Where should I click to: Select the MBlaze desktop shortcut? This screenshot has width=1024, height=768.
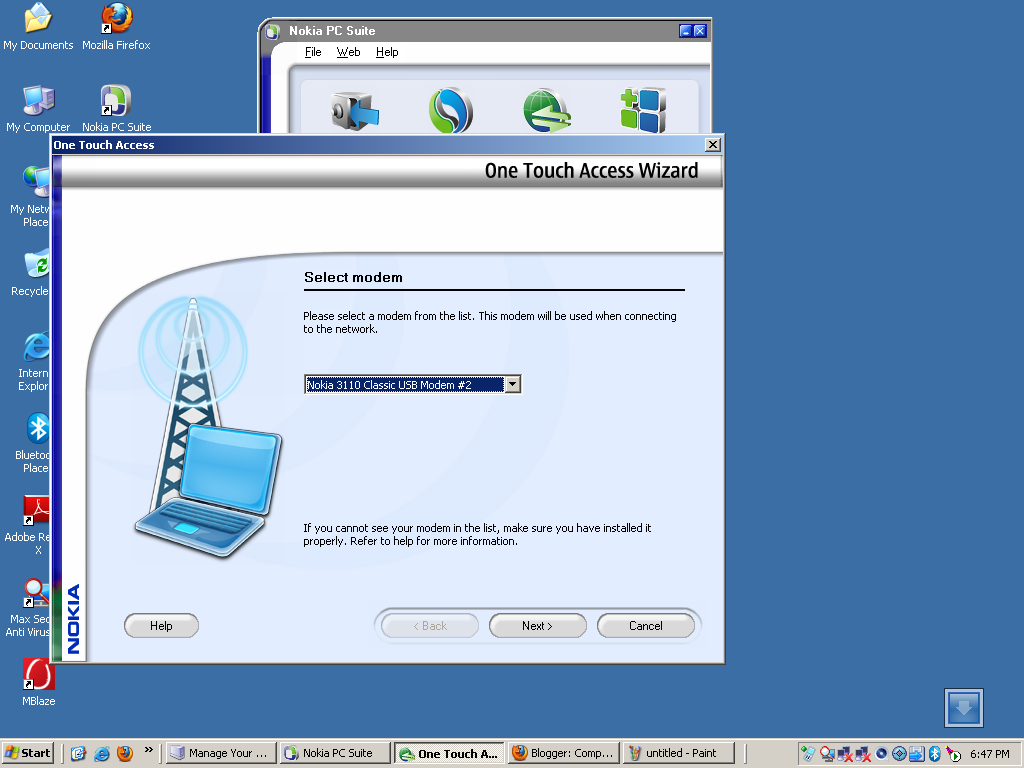(39, 682)
